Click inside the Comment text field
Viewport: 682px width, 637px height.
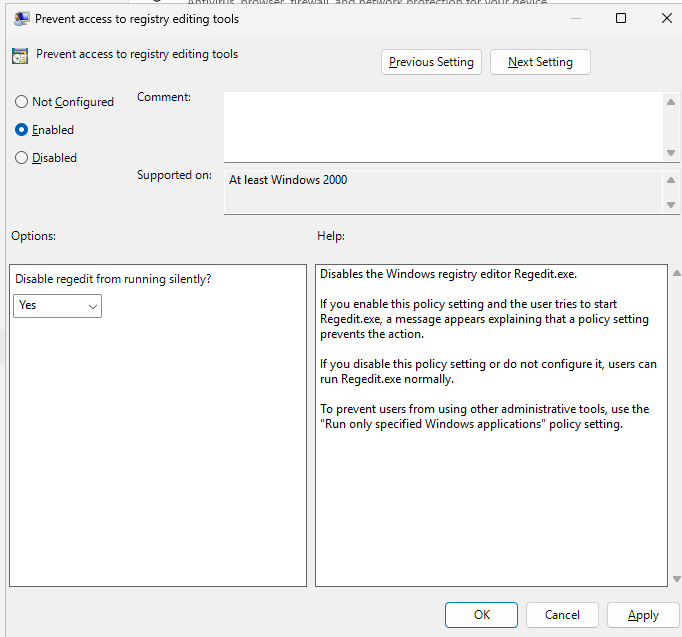[444, 127]
